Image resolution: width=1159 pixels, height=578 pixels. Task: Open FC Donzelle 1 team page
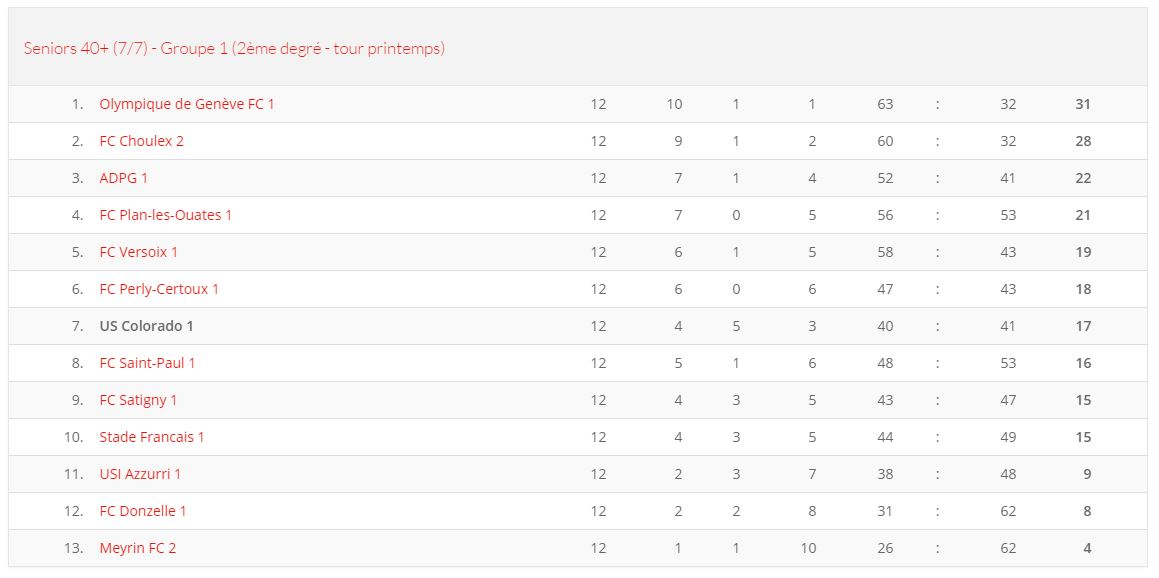[143, 511]
